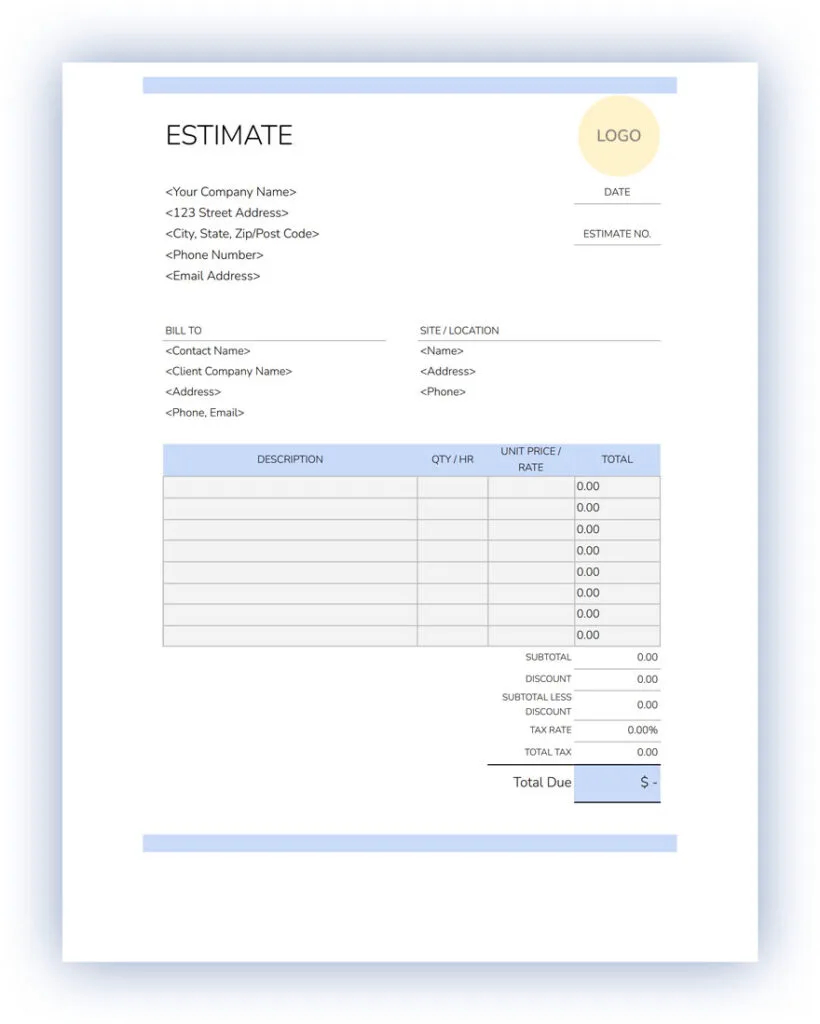The height and width of the screenshot is (1024, 820).
Task: Click the yellow LOGO circle placeholder
Action: click(618, 136)
